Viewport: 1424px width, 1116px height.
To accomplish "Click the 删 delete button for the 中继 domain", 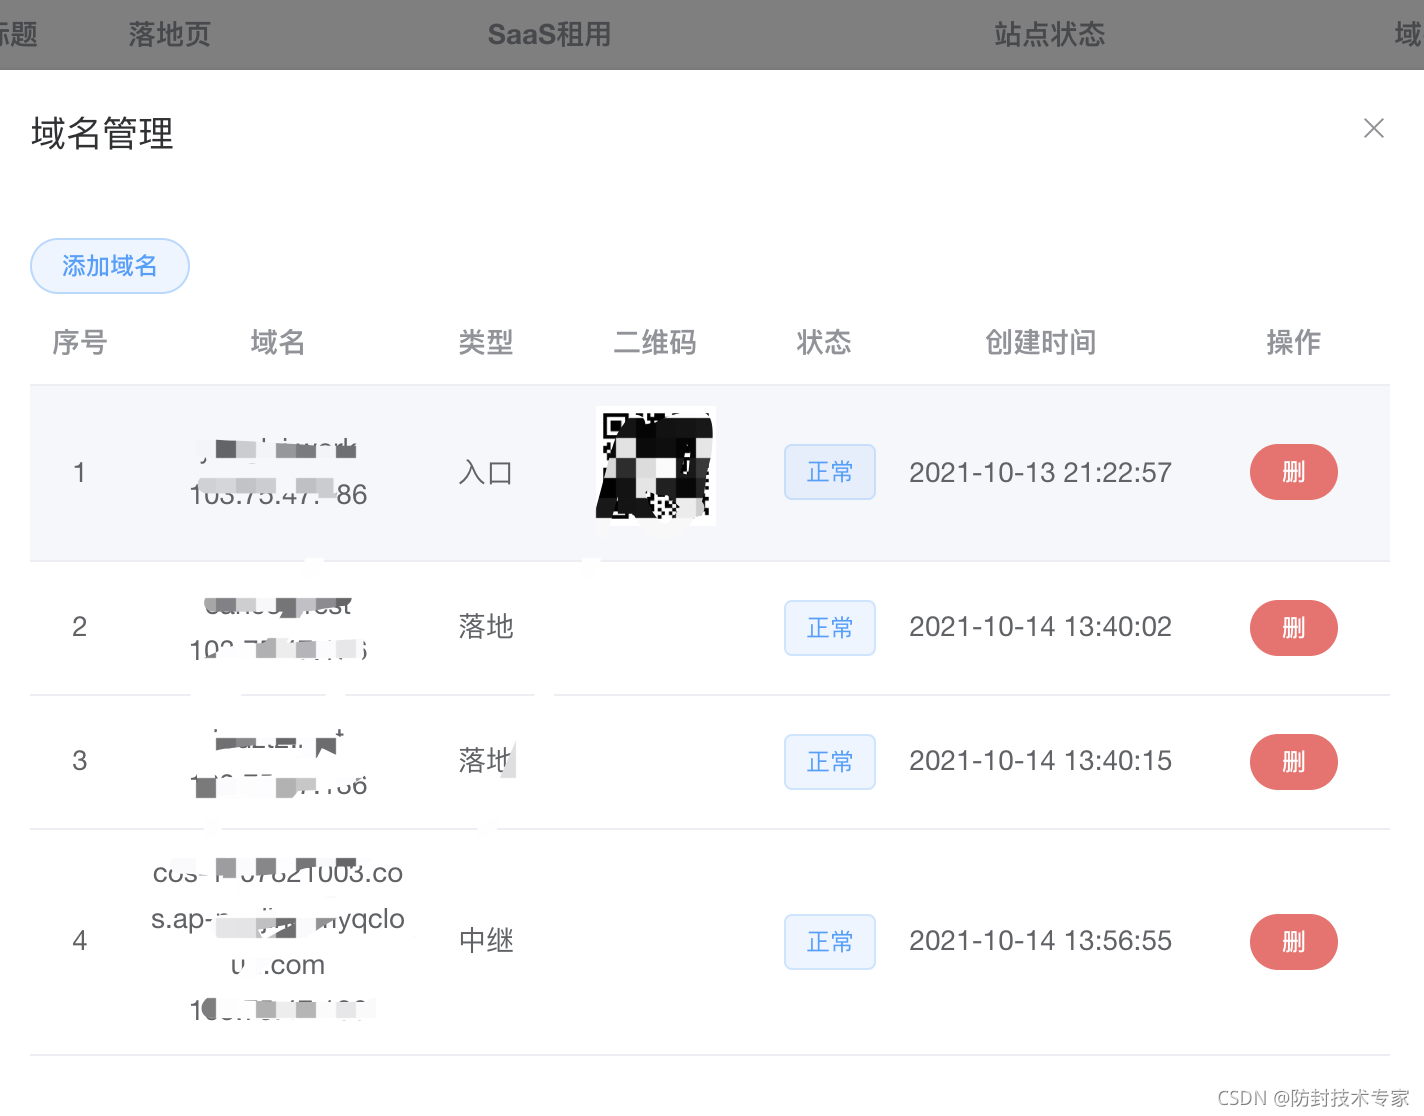I will [x=1293, y=941].
